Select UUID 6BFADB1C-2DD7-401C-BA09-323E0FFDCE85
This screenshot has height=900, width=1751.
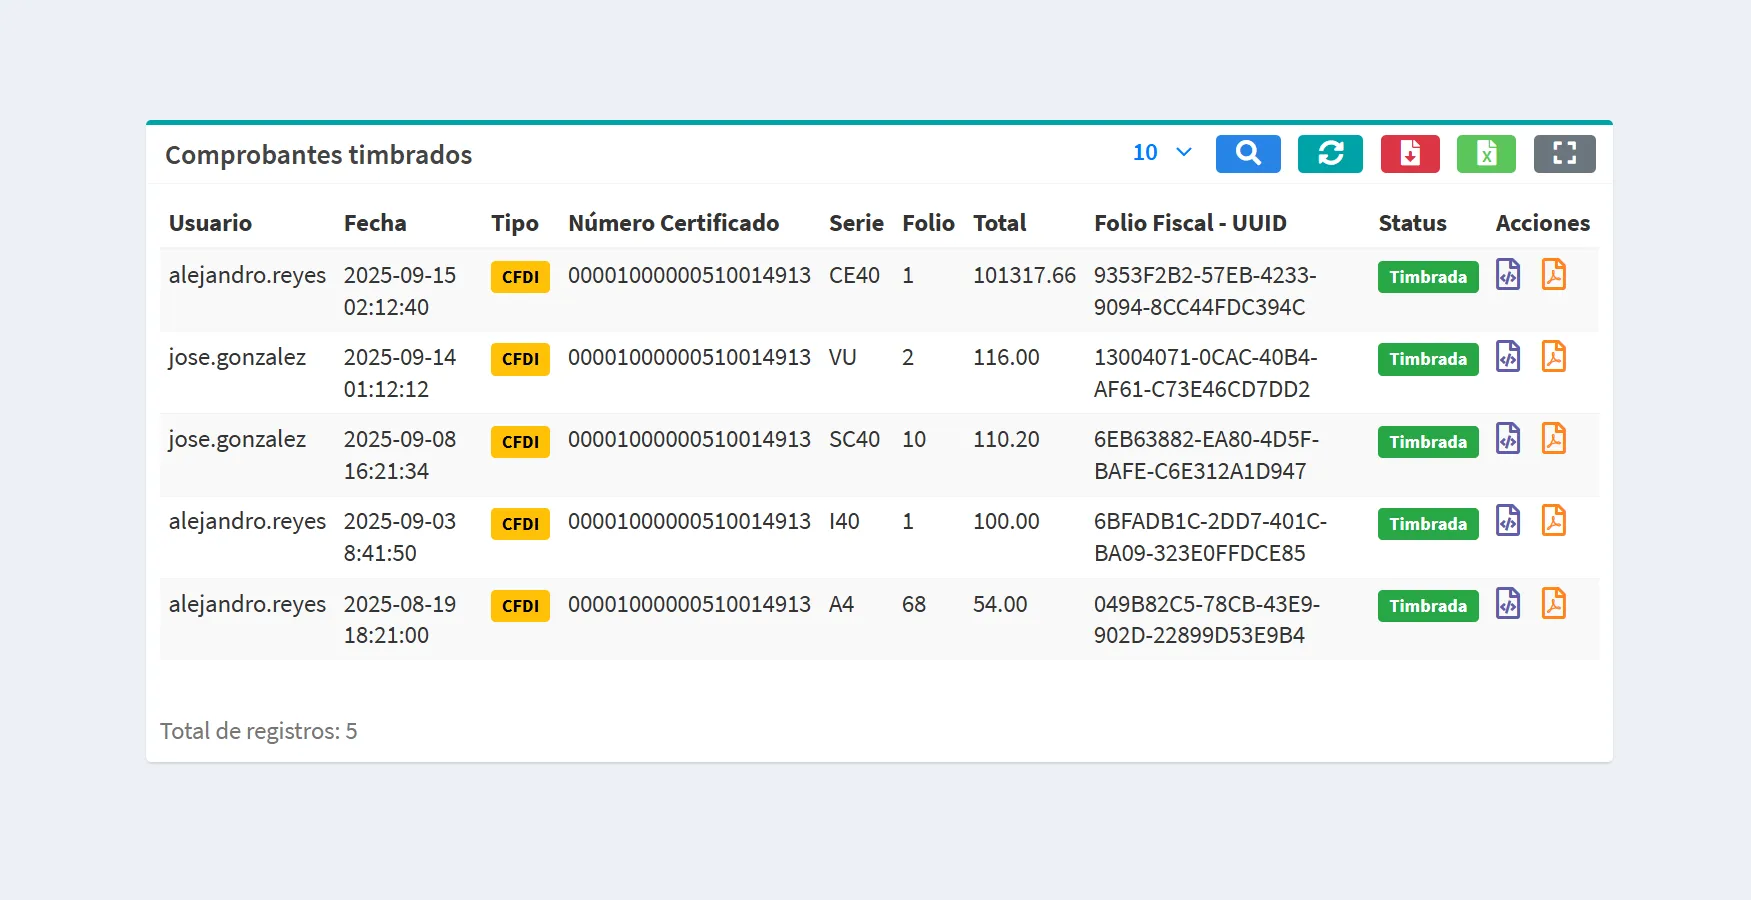[1210, 537]
